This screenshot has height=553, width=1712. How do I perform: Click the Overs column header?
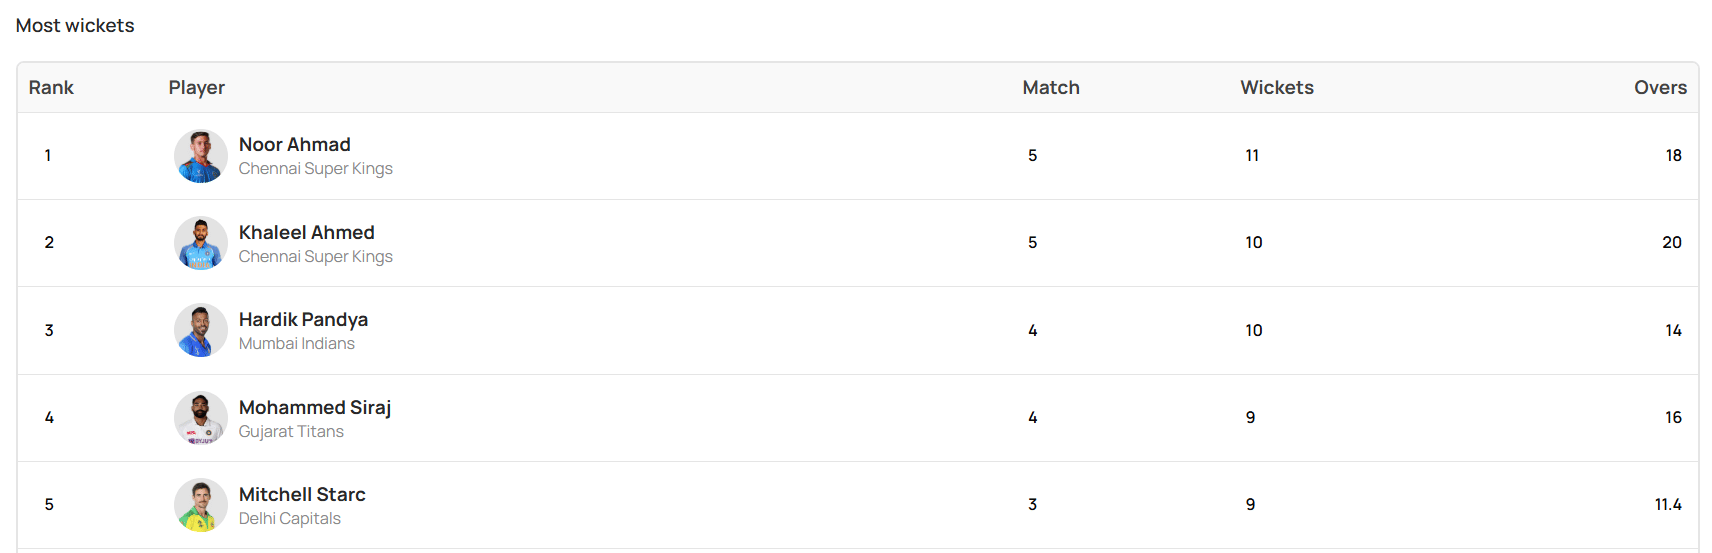tap(1660, 87)
